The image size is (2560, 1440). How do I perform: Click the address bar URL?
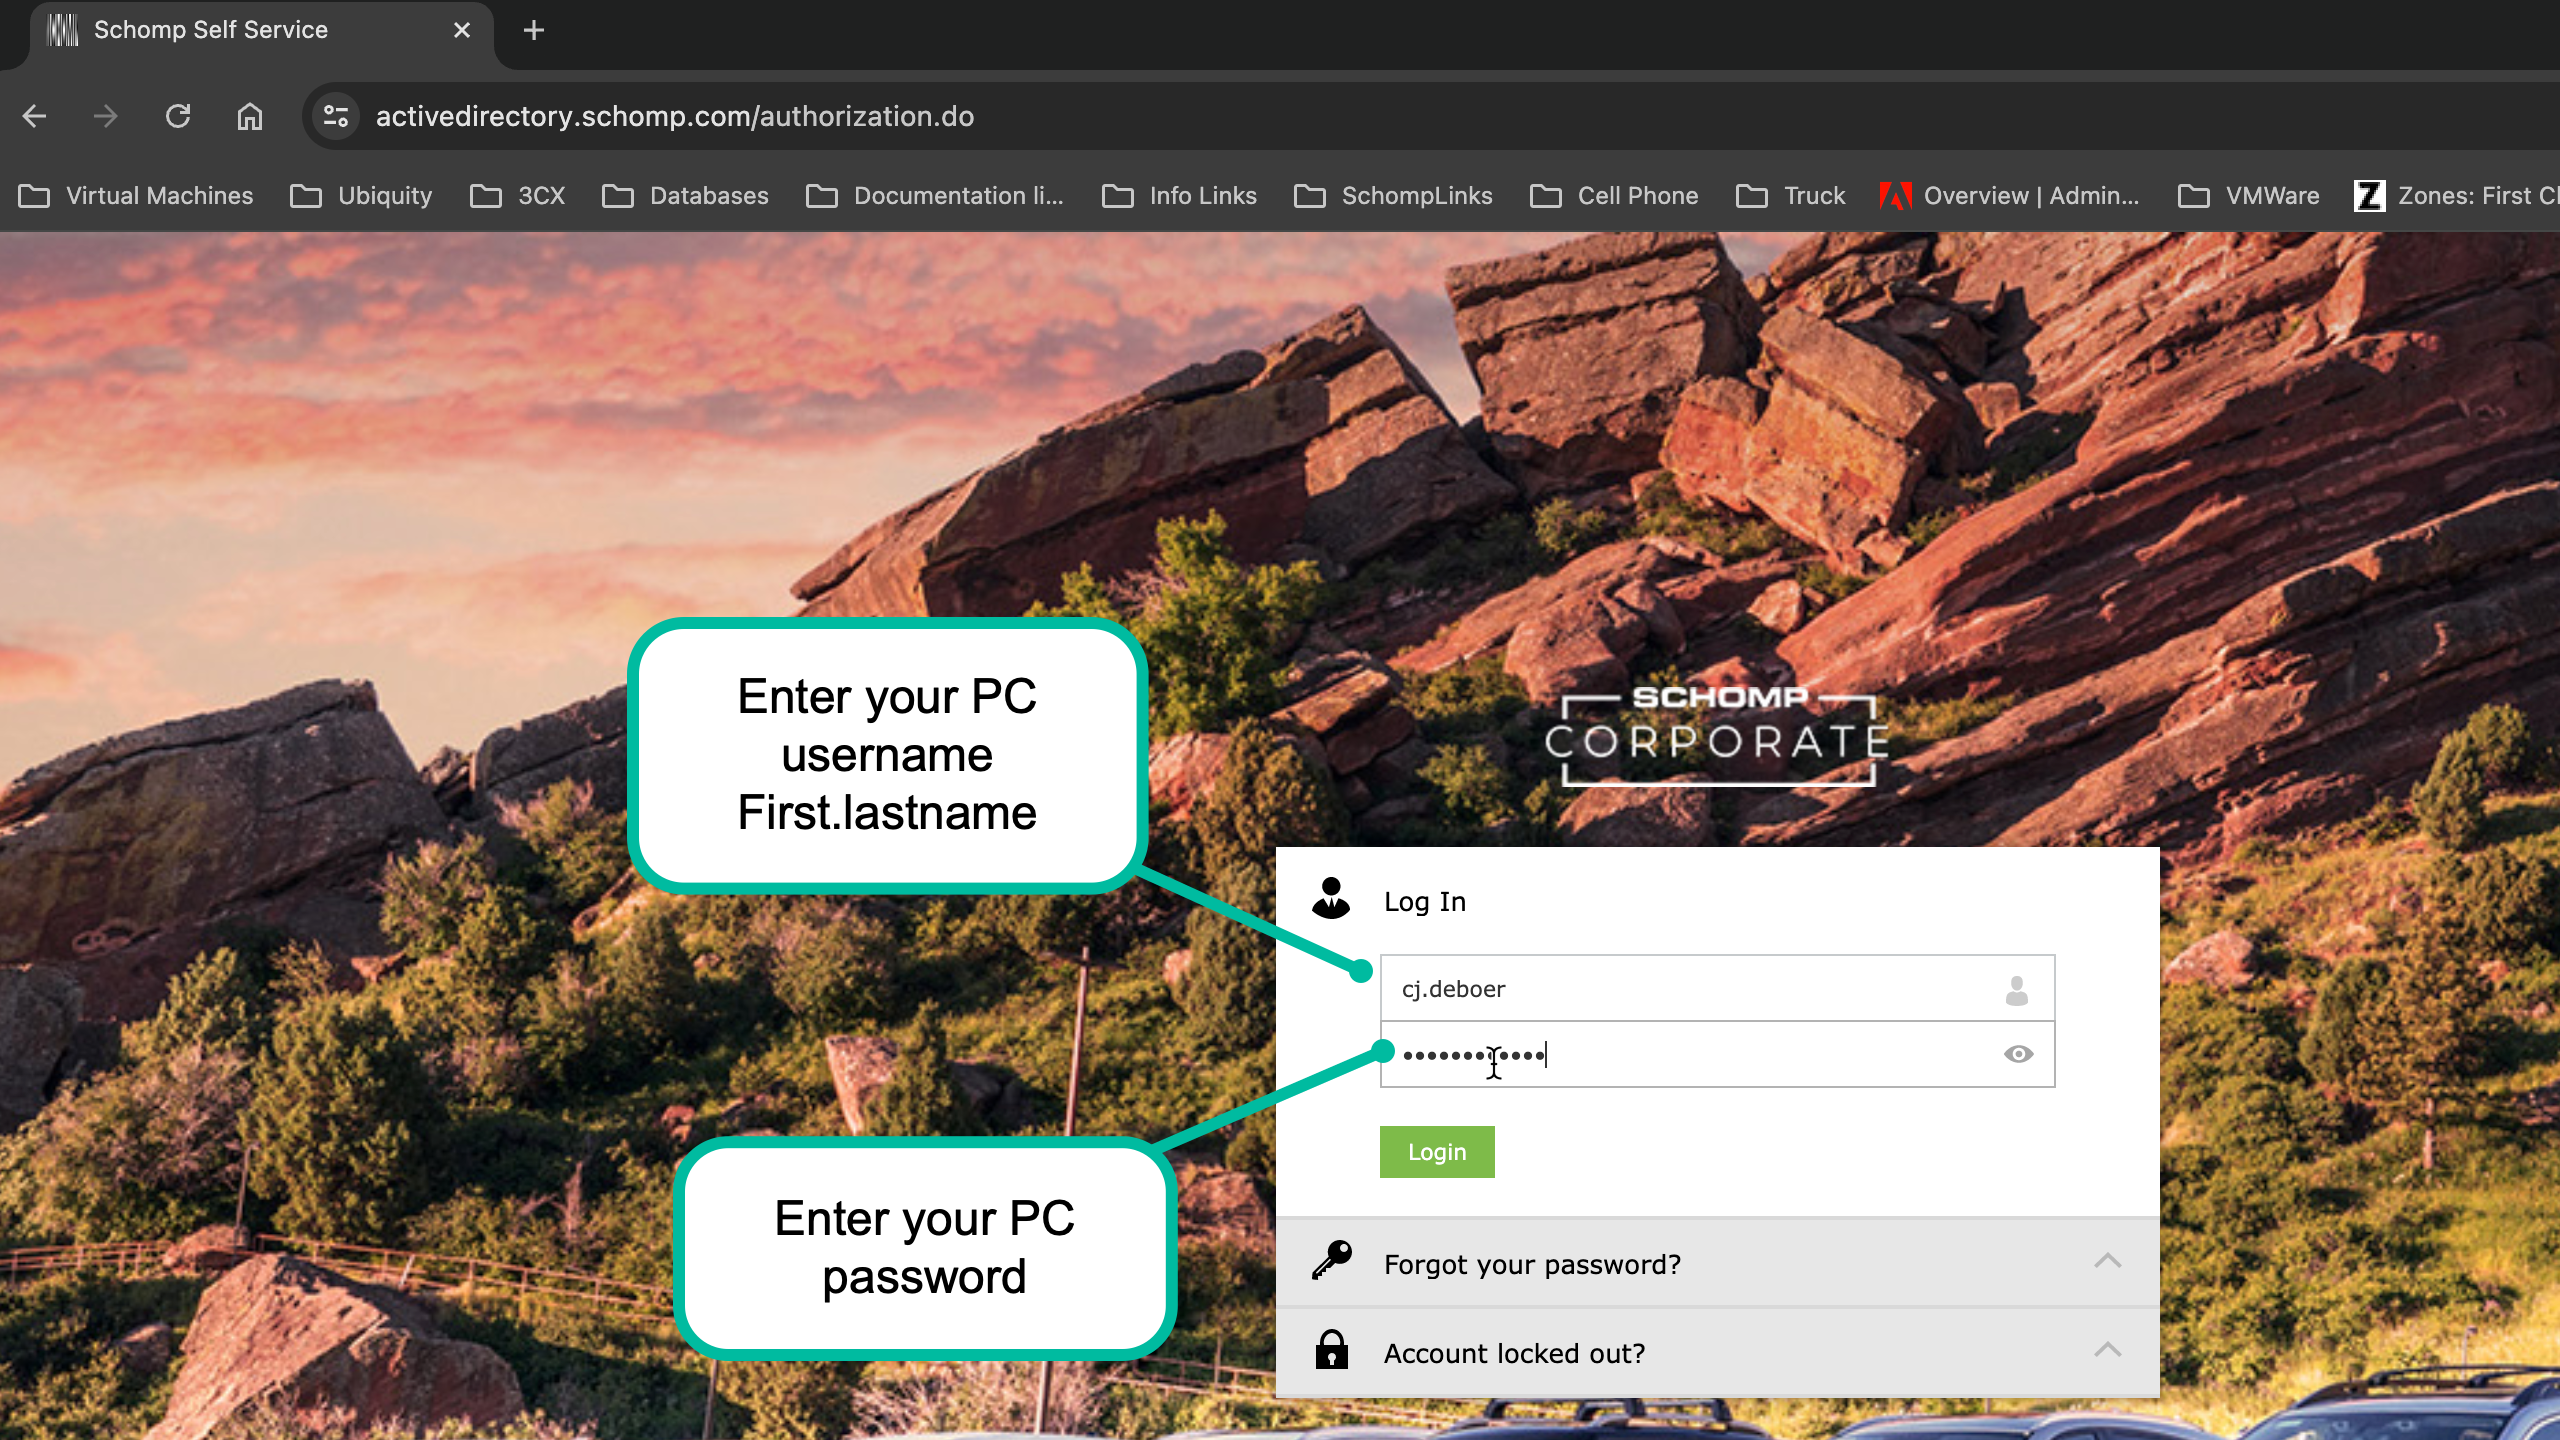click(x=675, y=116)
